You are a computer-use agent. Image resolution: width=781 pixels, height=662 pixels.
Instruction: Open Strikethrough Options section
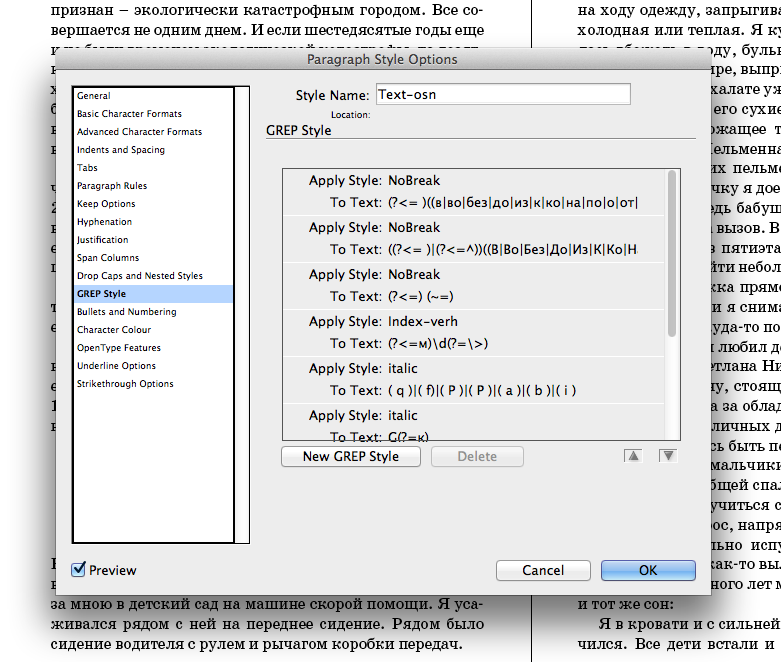(x=125, y=384)
